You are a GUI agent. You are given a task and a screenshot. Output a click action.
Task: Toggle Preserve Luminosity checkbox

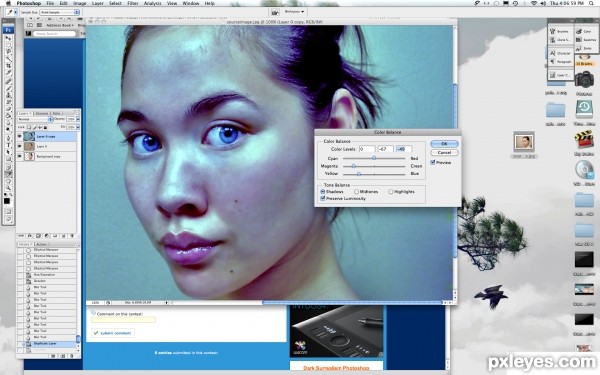[323, 198]
